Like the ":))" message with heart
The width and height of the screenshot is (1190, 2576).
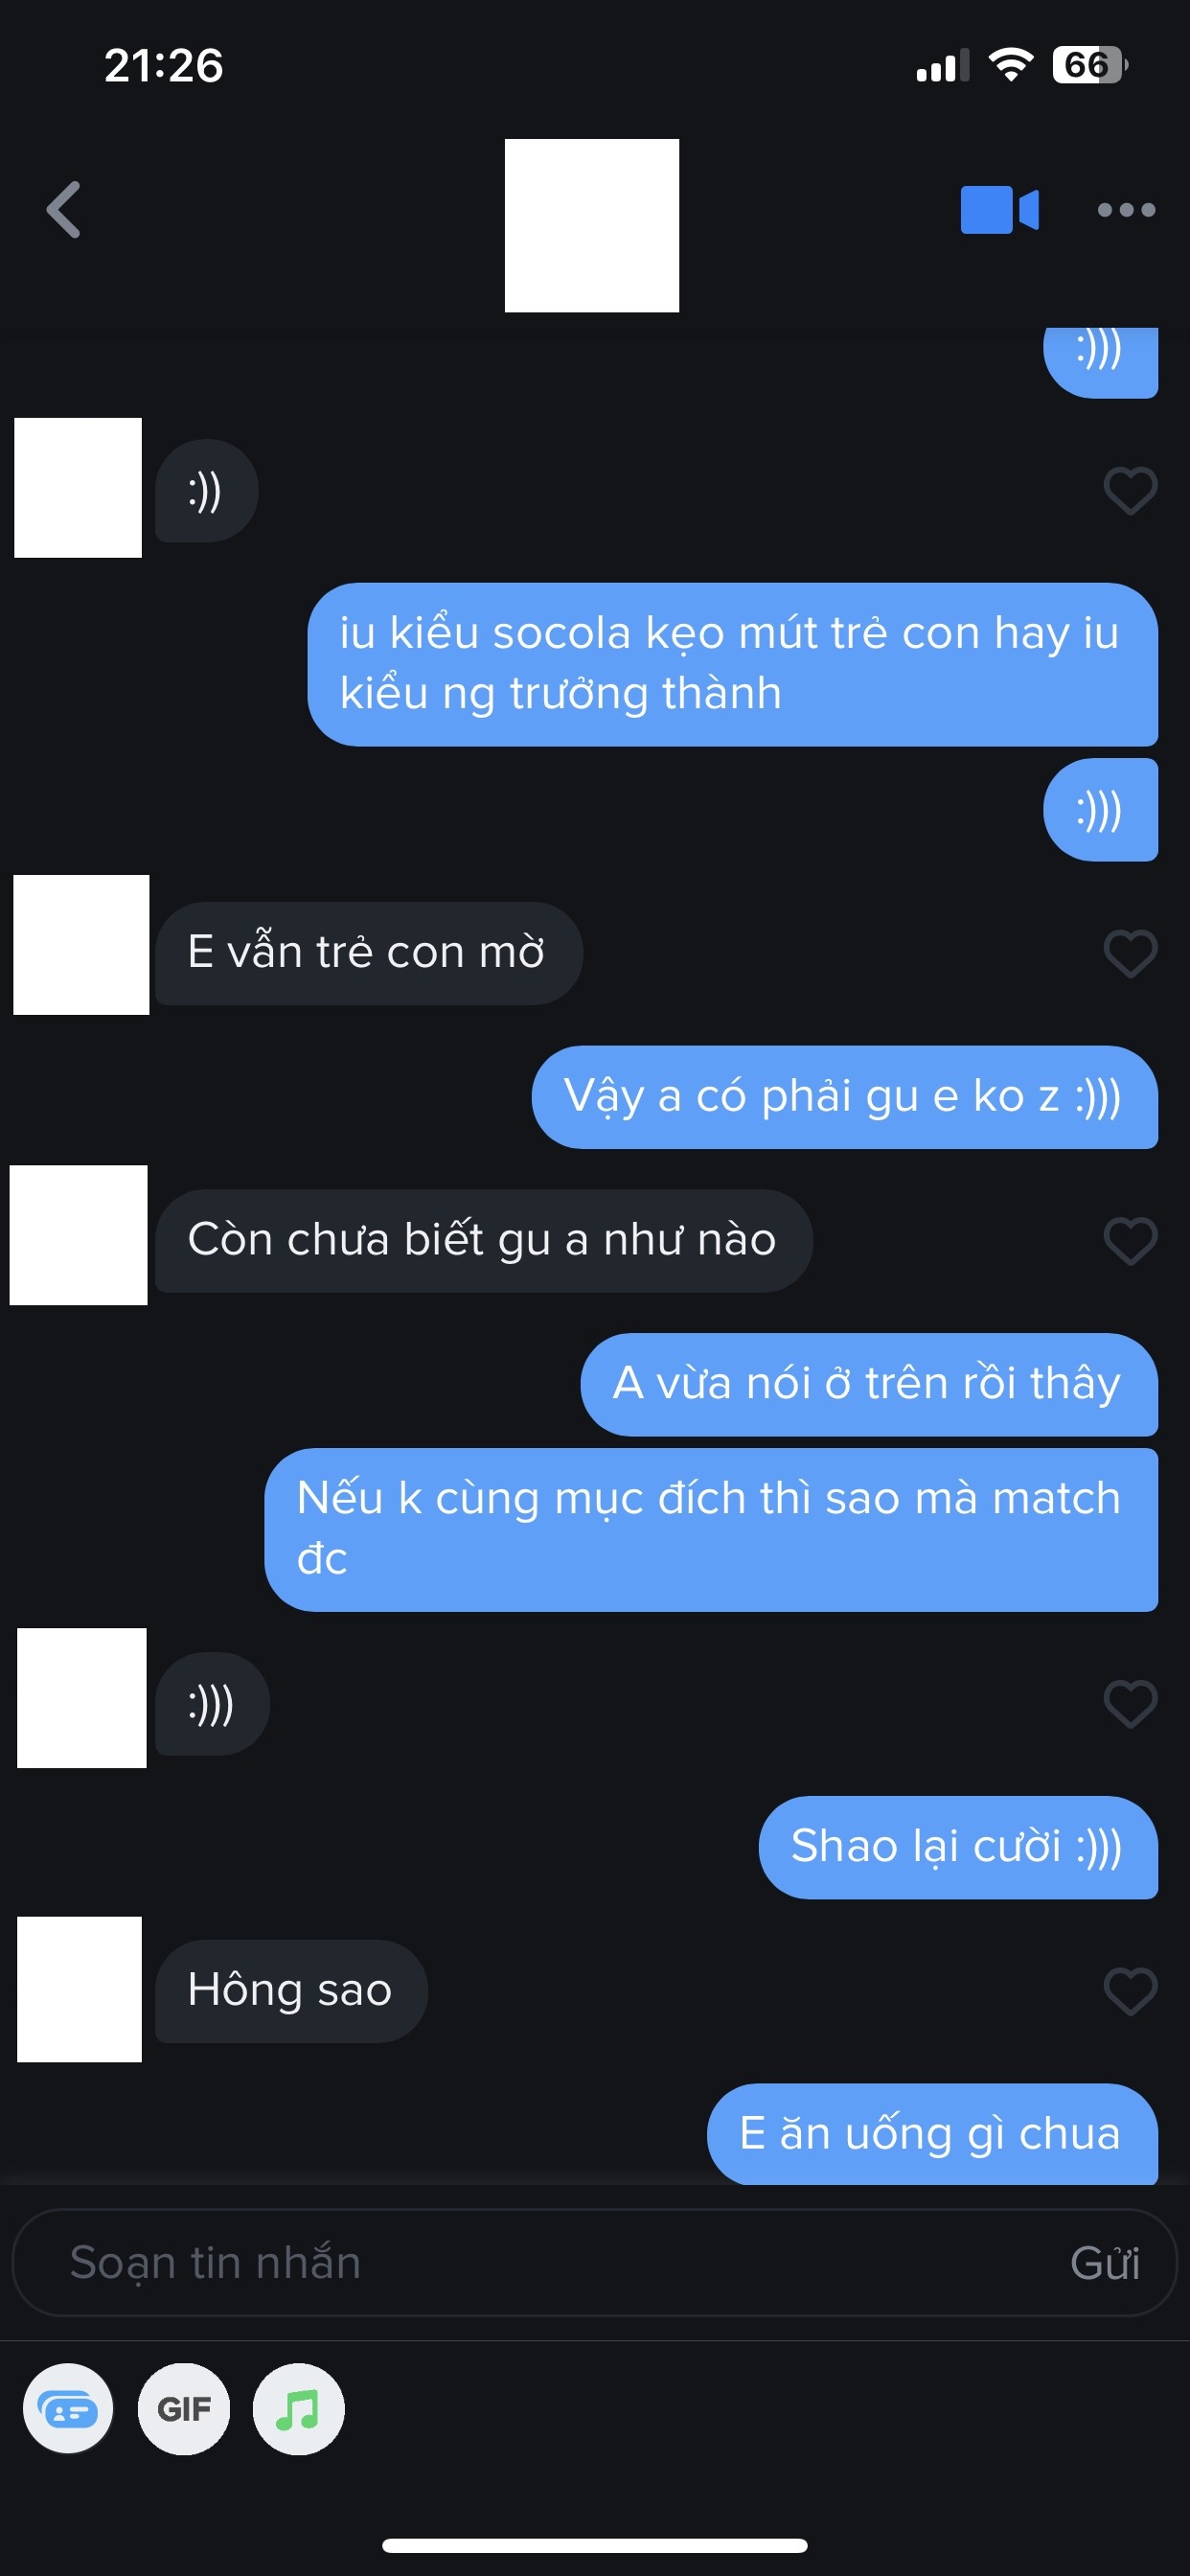click(x=1130, y=491)
